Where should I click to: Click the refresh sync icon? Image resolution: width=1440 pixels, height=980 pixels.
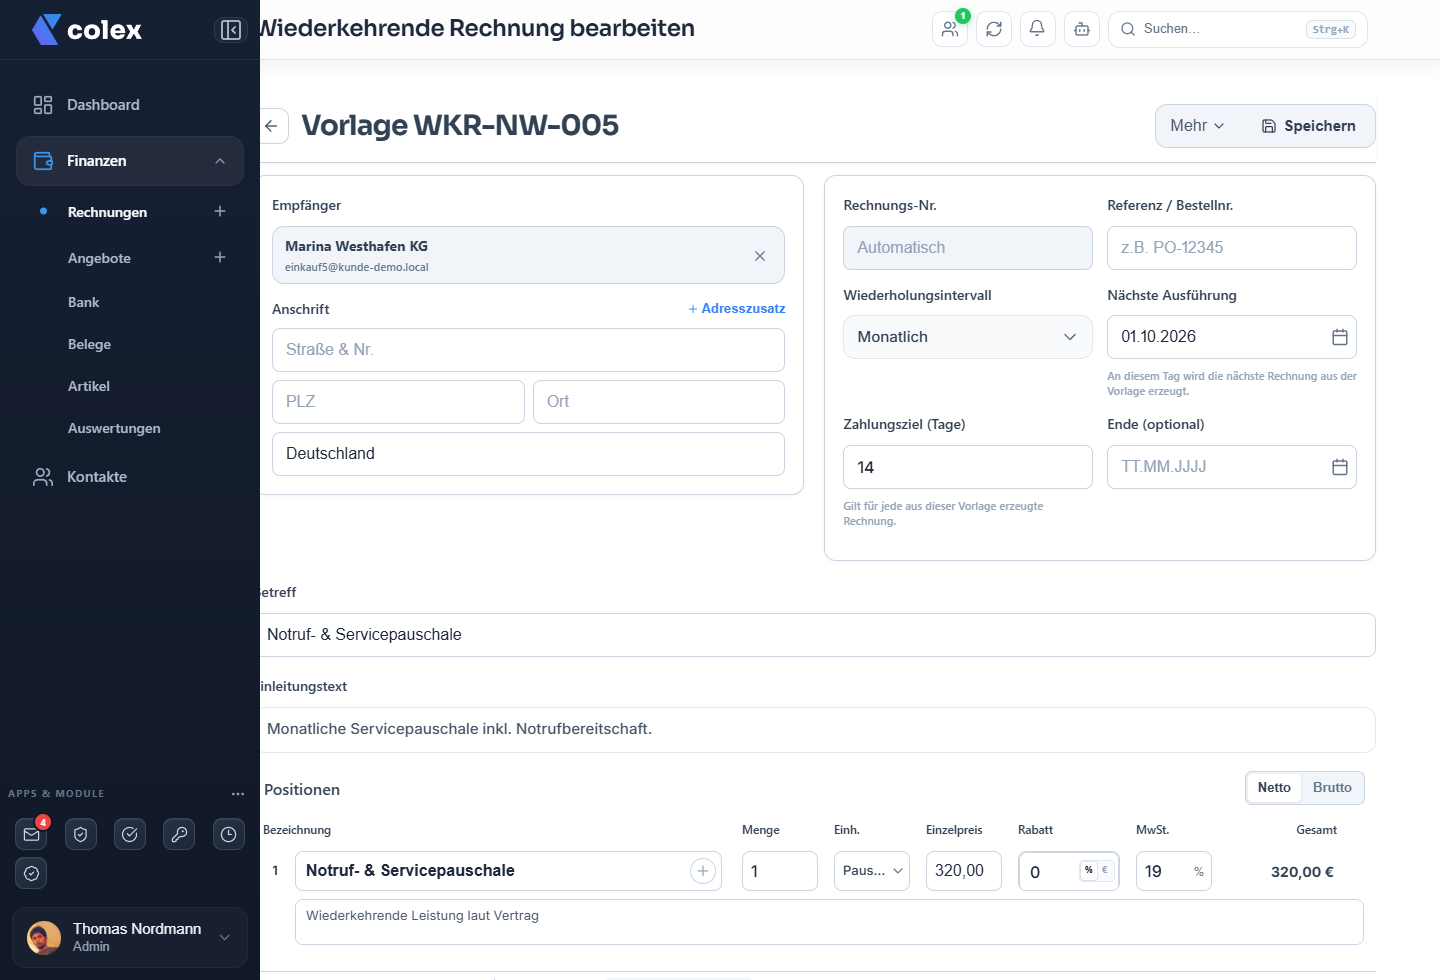(994, 29)
